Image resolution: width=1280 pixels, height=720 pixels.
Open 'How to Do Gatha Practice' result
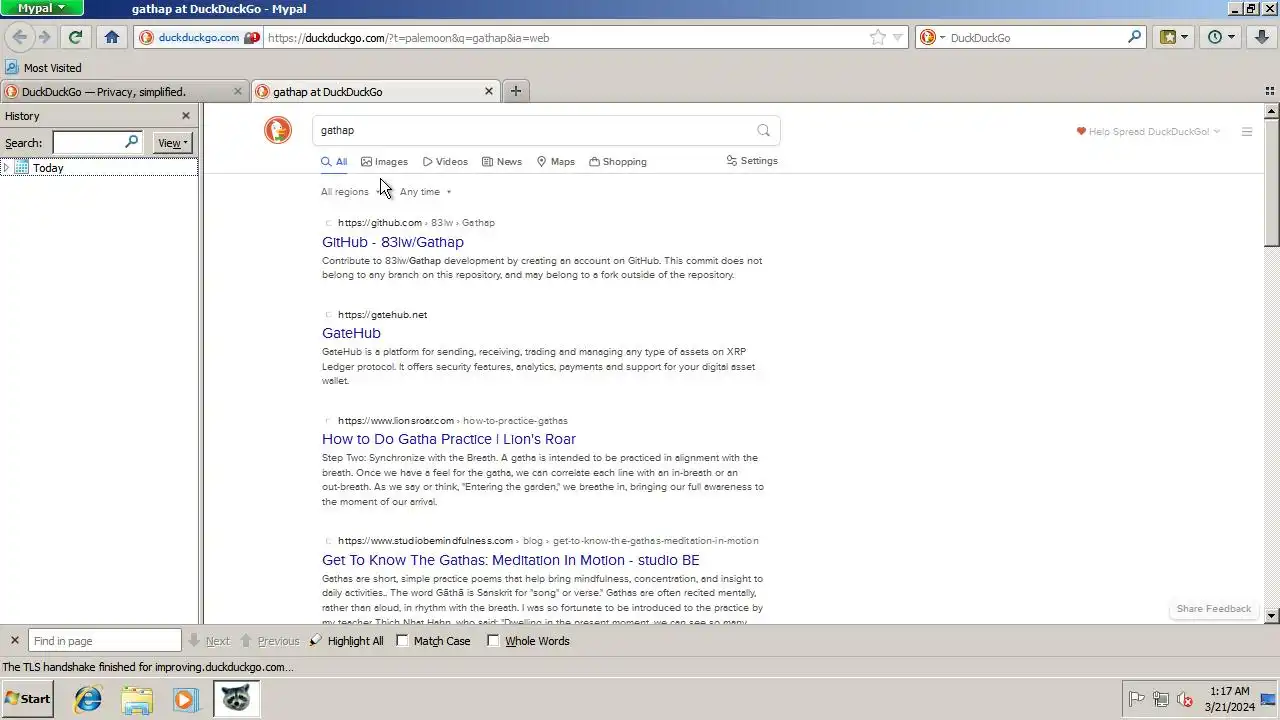click(449, 439)
